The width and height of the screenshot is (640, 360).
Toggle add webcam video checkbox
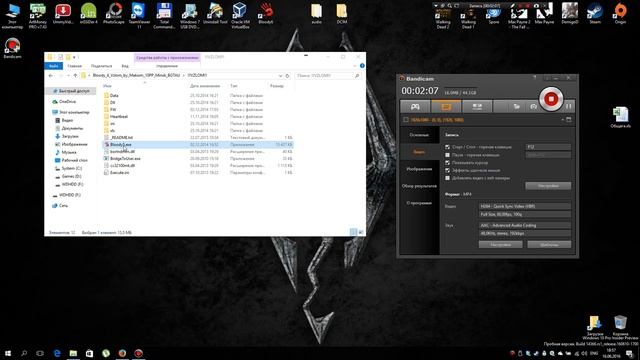pos(447,178)
